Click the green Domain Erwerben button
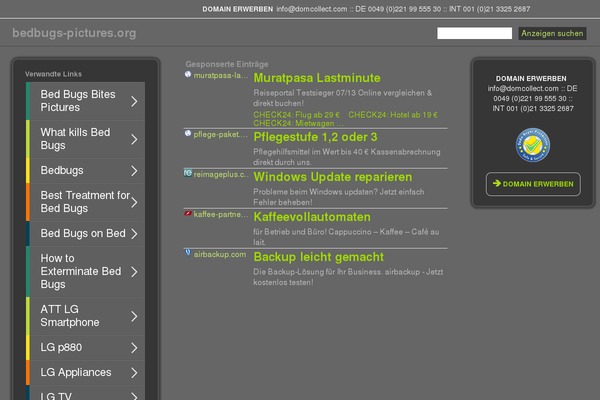 [533, 184]
